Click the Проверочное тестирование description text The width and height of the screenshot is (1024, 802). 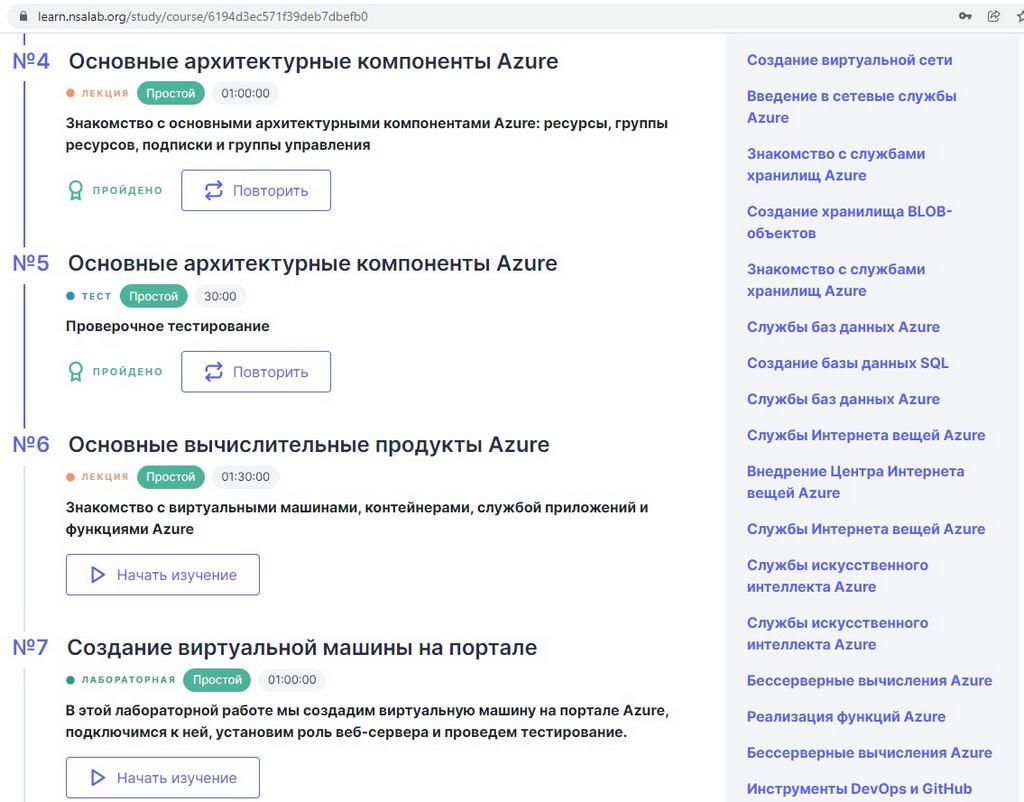pos(167,326)
